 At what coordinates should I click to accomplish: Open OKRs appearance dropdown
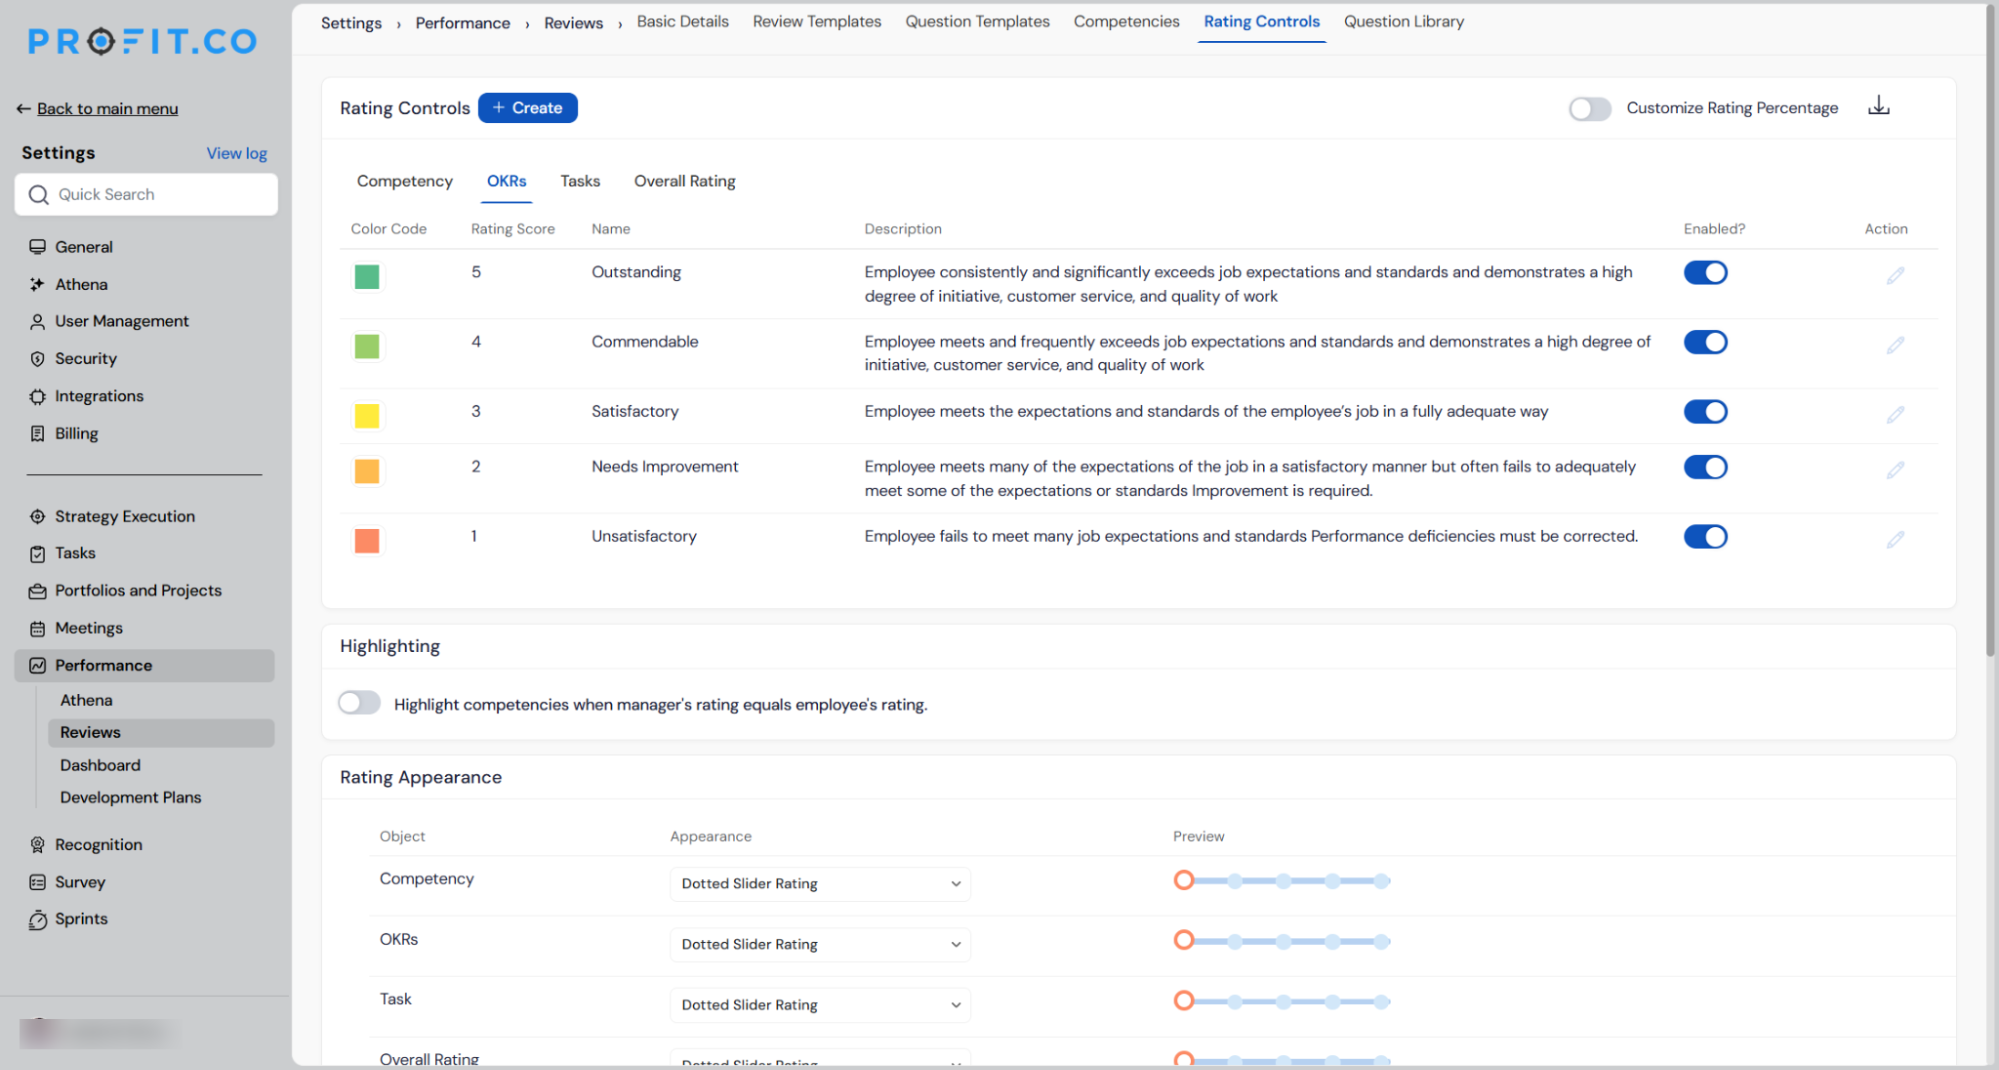[x=820, y=944]
